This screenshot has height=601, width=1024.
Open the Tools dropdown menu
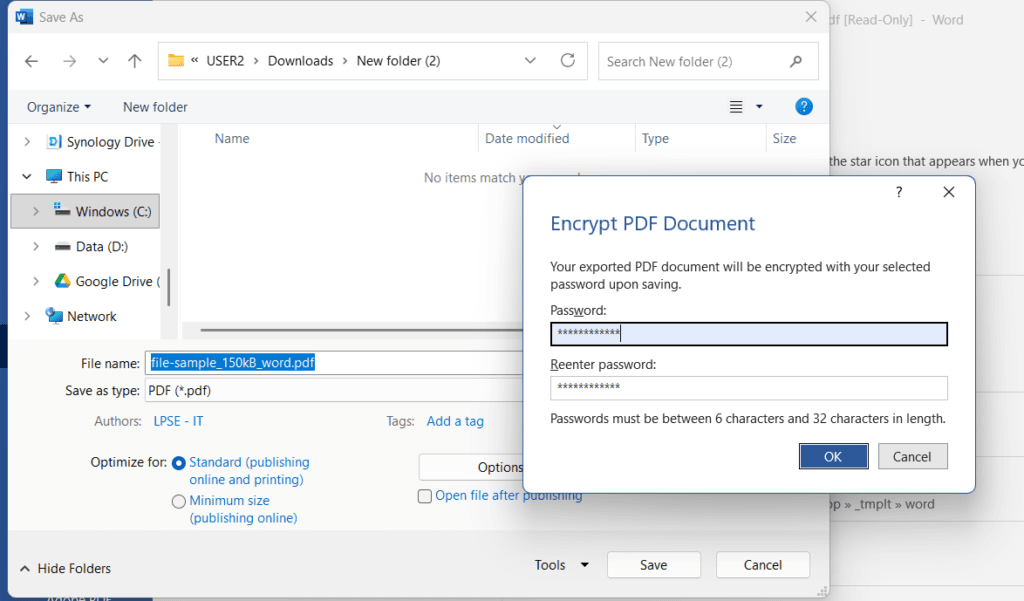click(561, 565)
